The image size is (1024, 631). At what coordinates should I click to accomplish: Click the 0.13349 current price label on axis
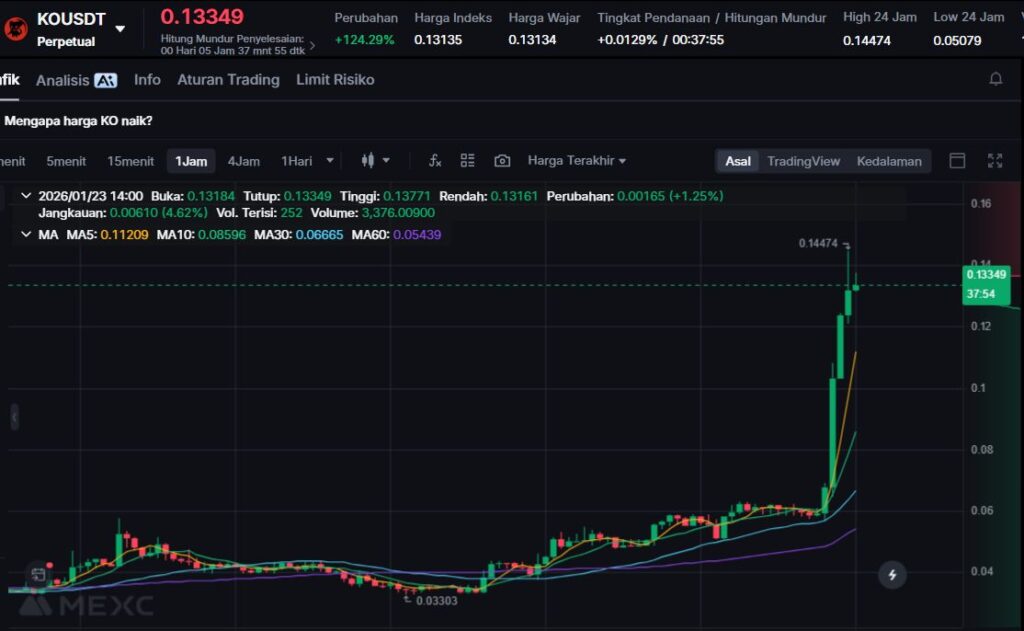pos(986,274)
